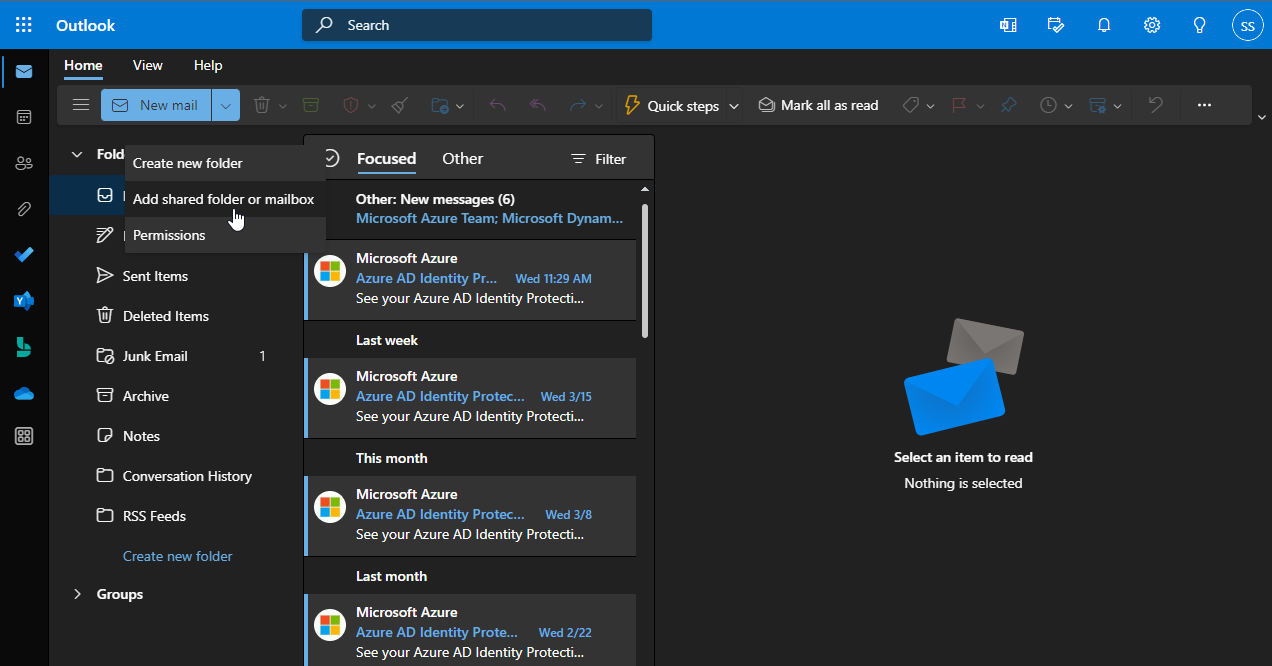Viewport: 1272px width, 666px height.
Task: Open More apps grid icon
Action: click(24, 436)
